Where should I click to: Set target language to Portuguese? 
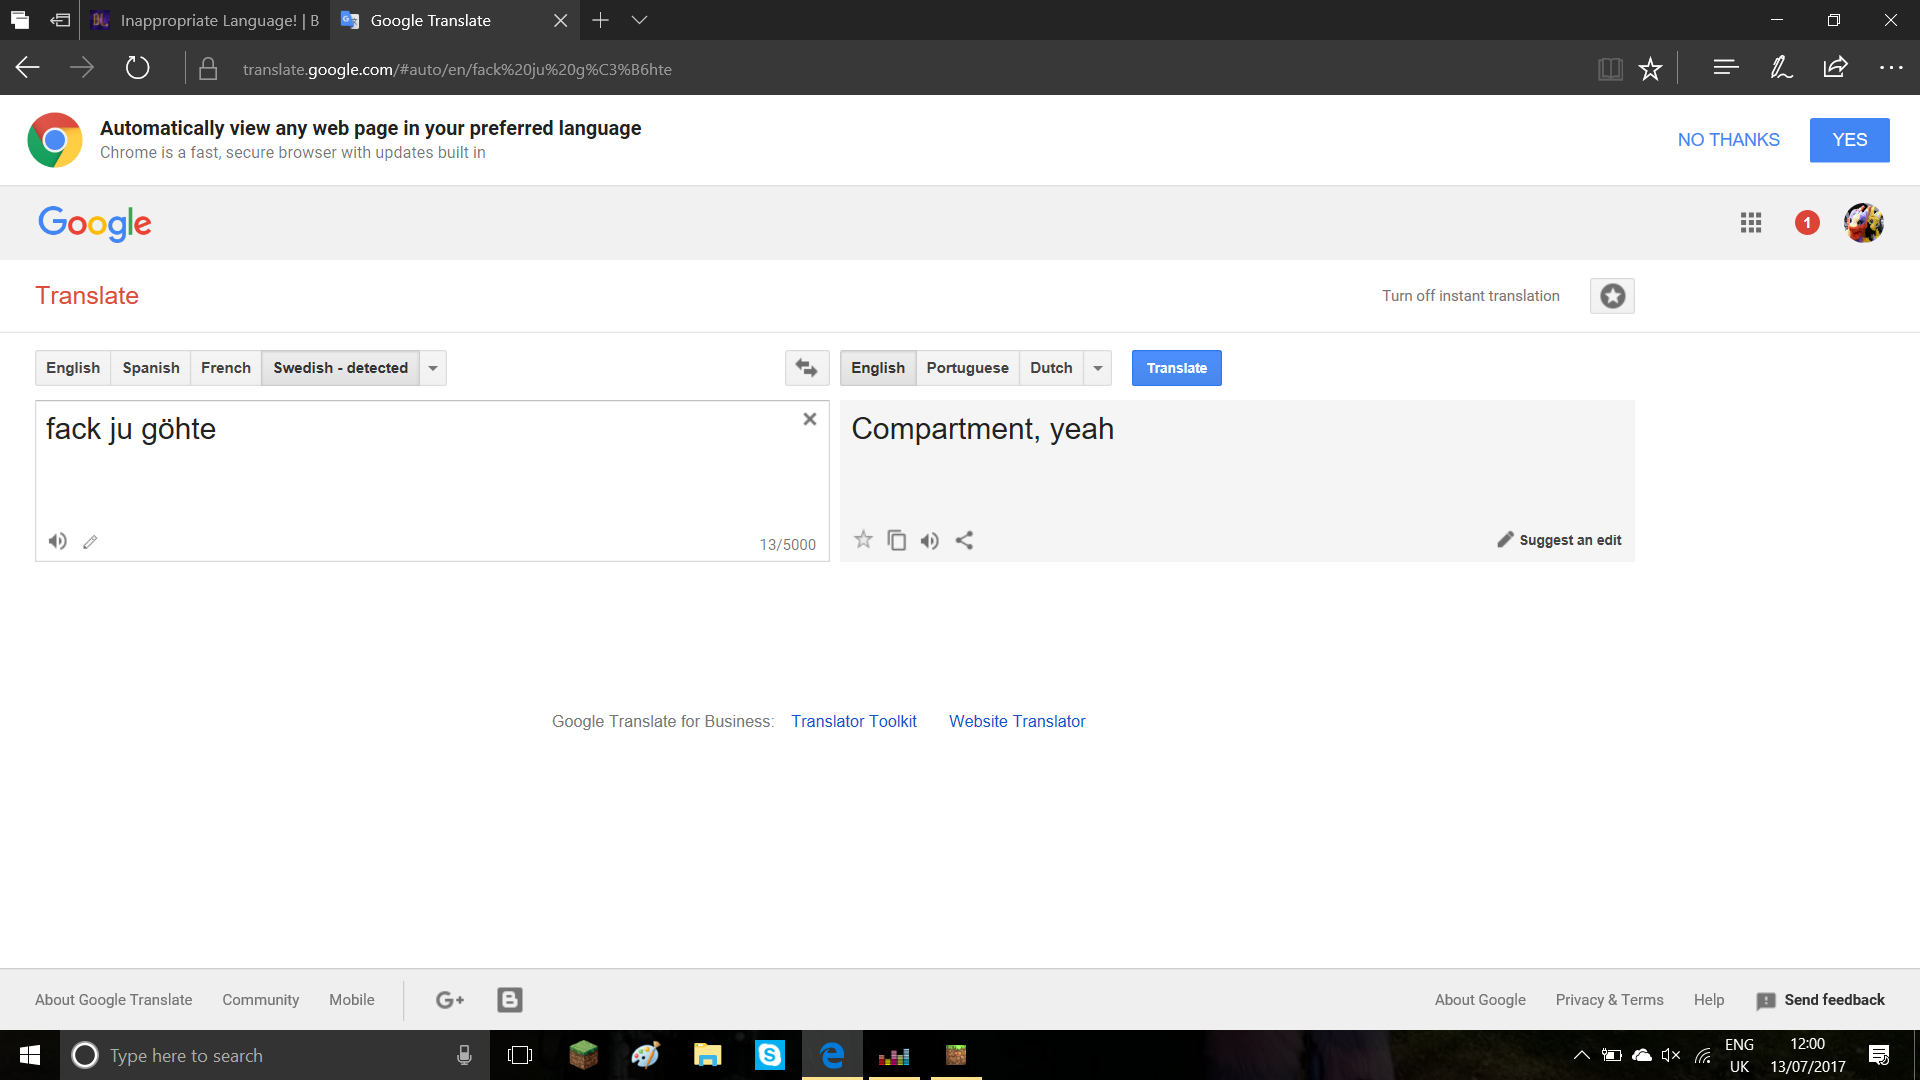tap(967, 368)
